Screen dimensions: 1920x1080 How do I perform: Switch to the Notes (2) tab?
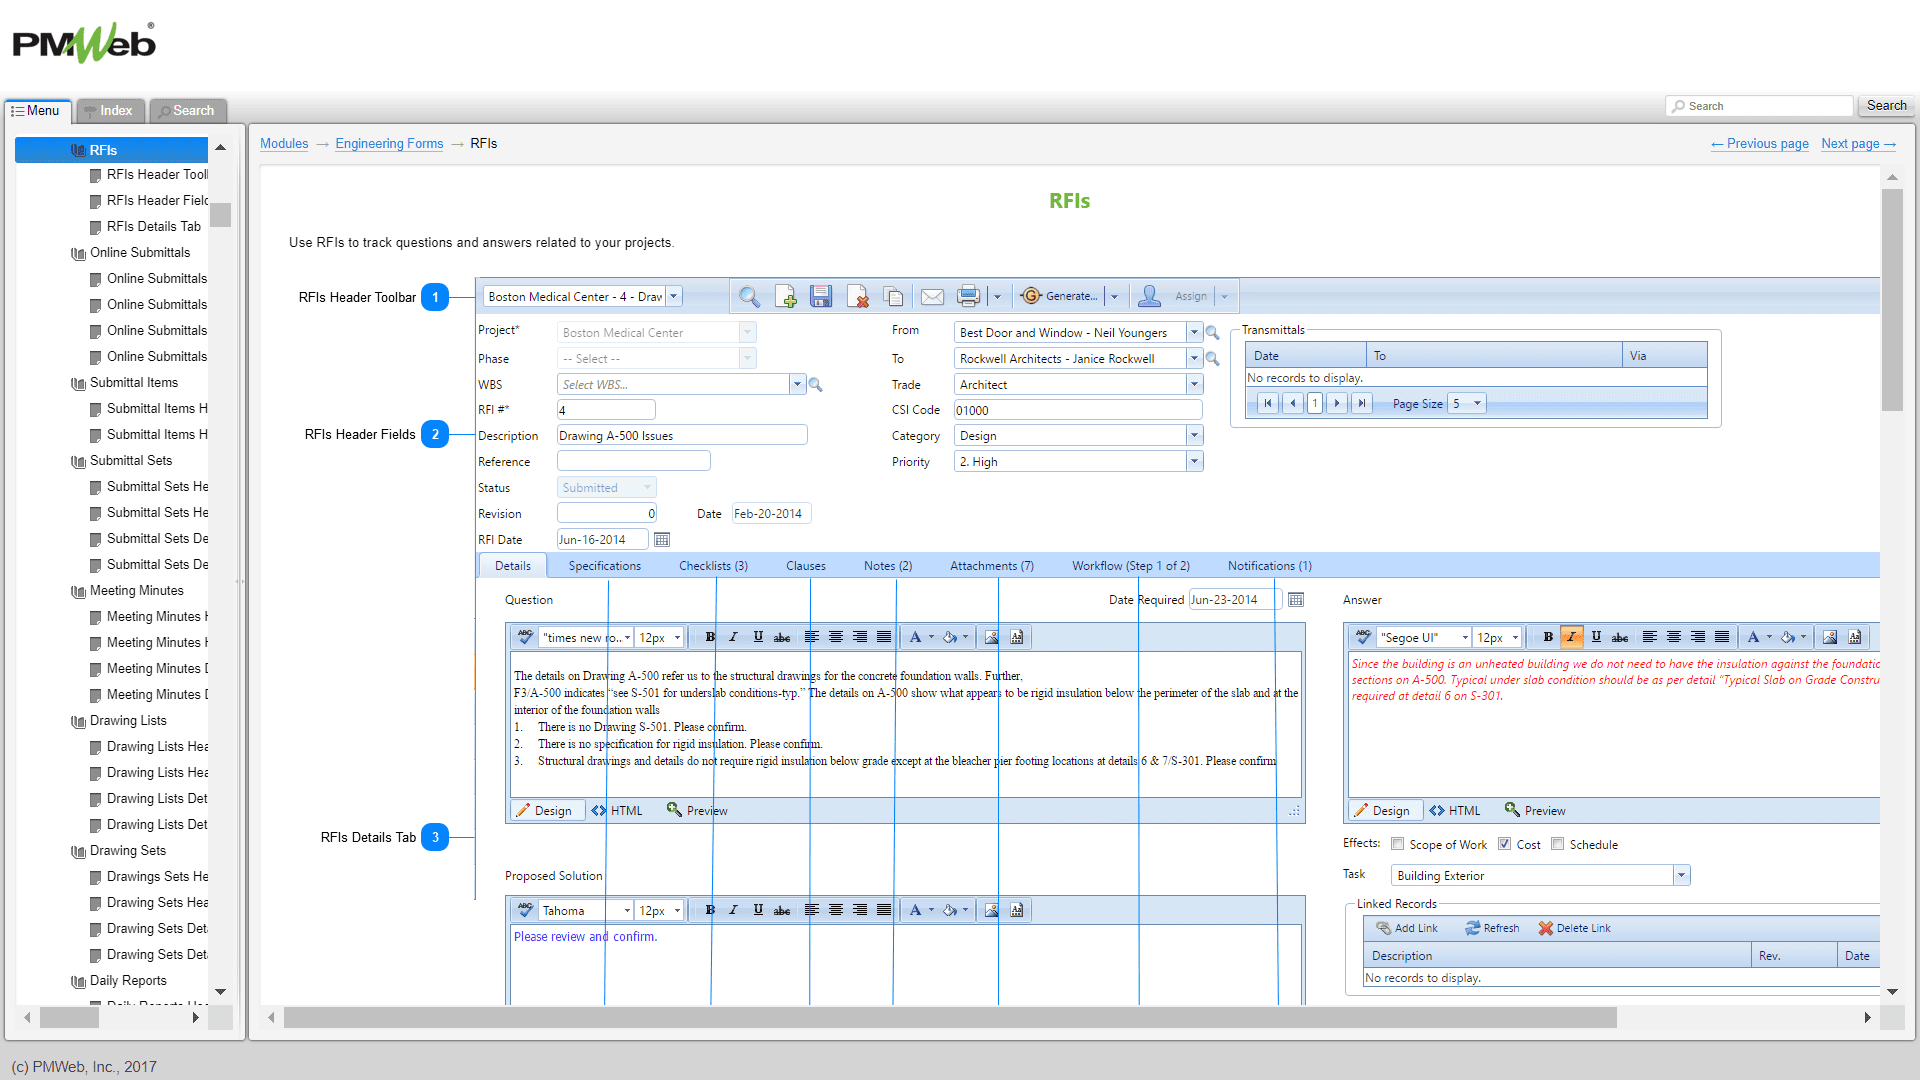coord(888,566)
